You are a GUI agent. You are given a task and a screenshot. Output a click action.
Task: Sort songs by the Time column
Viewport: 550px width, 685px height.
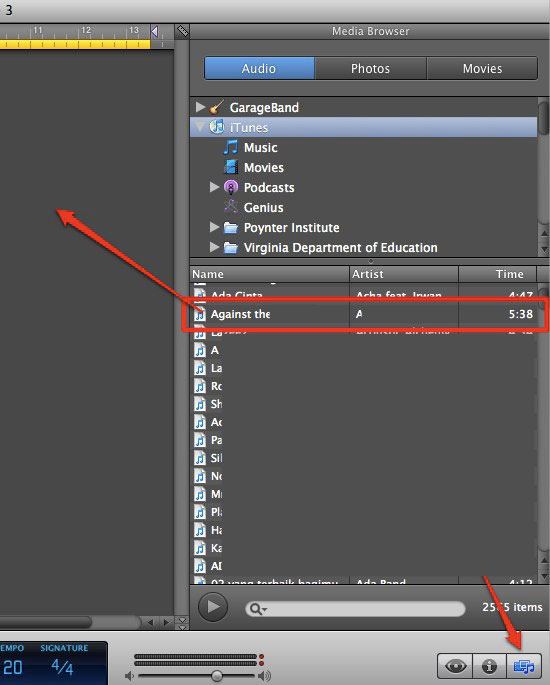click(497, 274)
